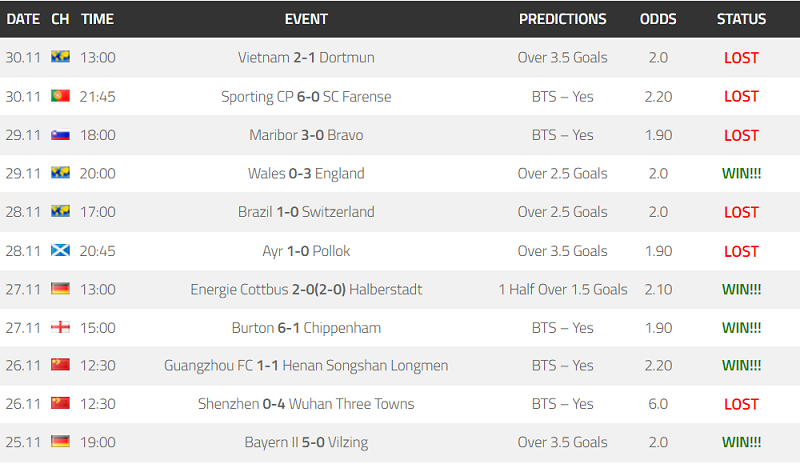Open the Wales 0-3 England event
The width and height of the screenshot is (800, 464).
(x=306, y=174)
